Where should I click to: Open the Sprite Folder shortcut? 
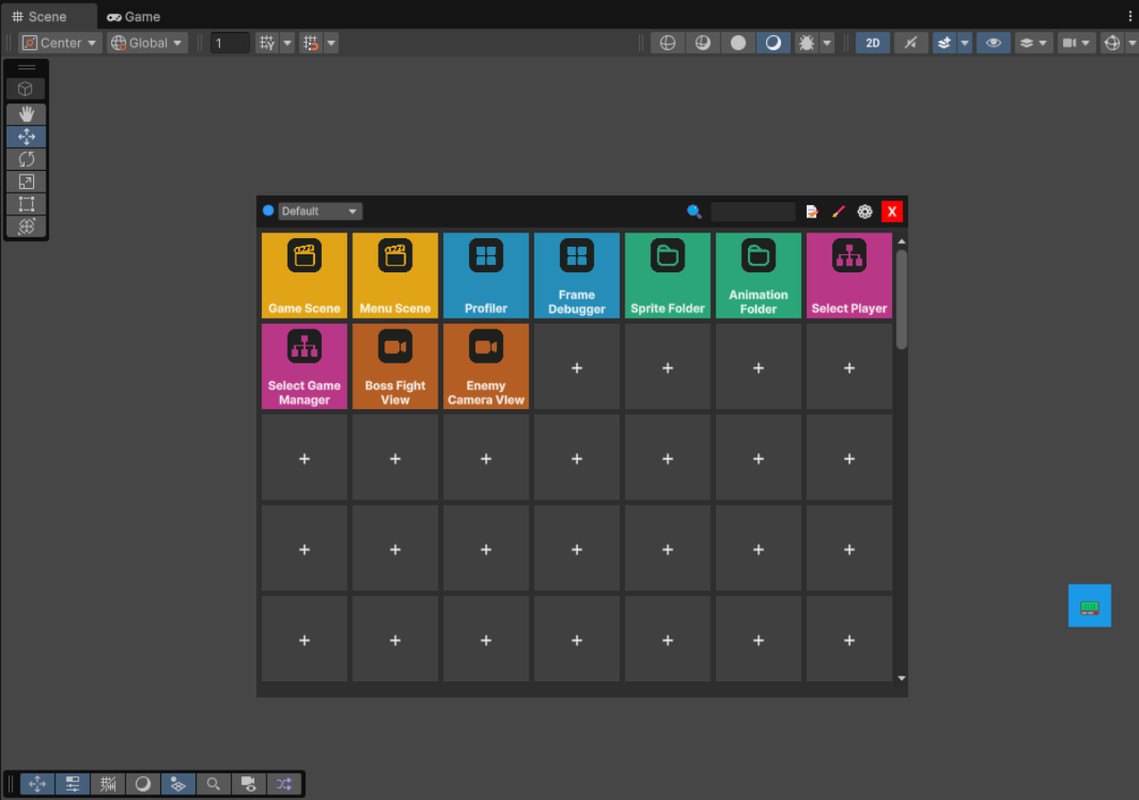(667, 275)
